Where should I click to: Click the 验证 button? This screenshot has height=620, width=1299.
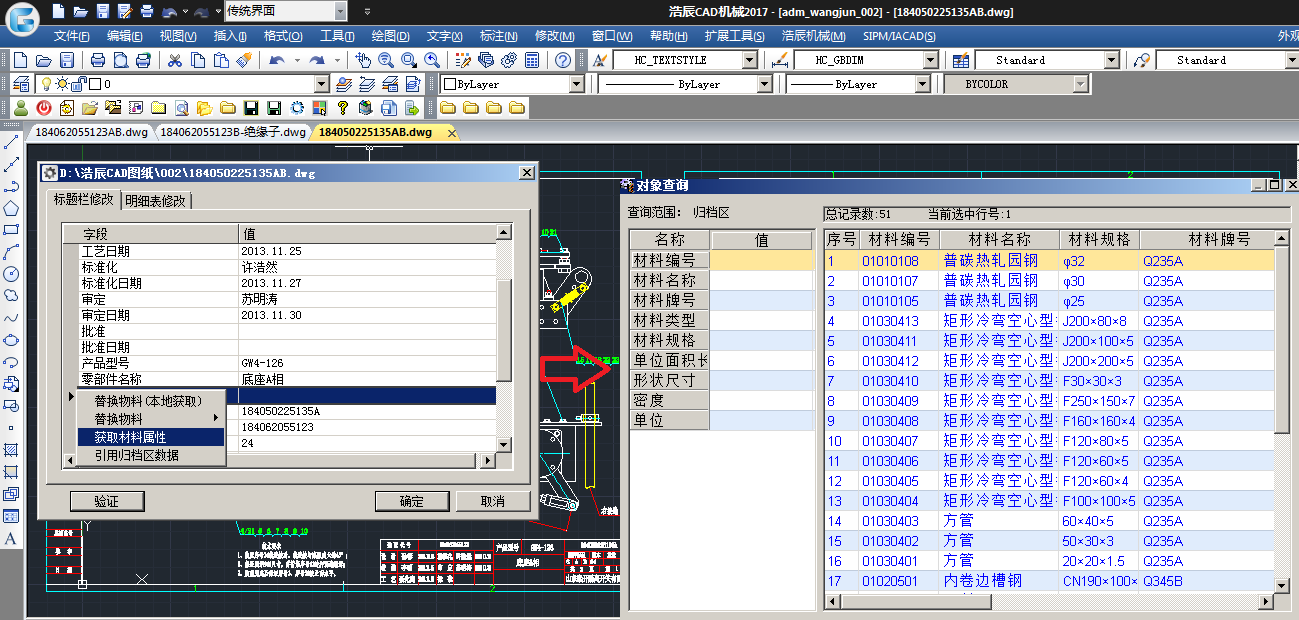click(x=106, y=501)
